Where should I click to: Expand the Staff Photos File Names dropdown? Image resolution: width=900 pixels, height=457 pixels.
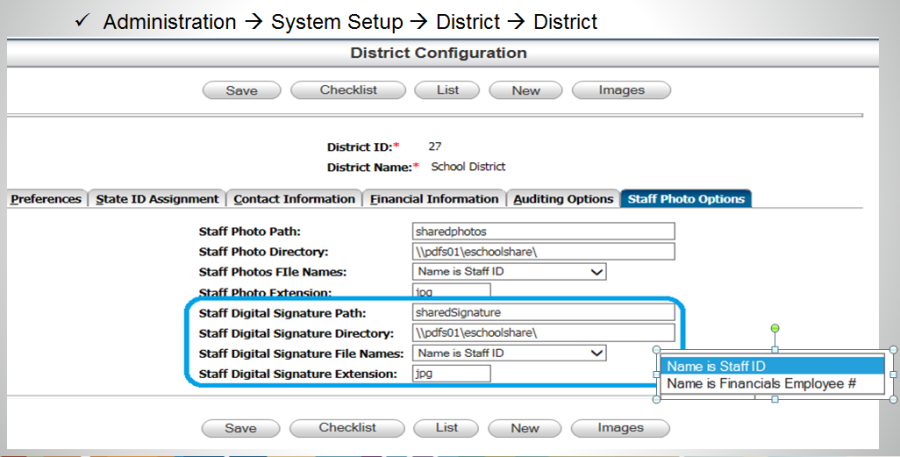tap(510, 271)
